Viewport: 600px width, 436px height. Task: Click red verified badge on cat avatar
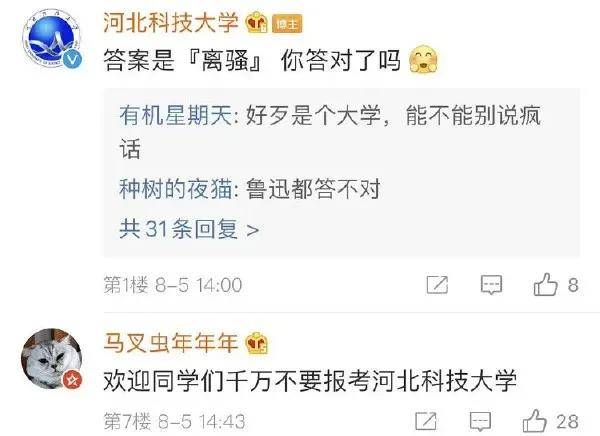(x=72, y=379)
